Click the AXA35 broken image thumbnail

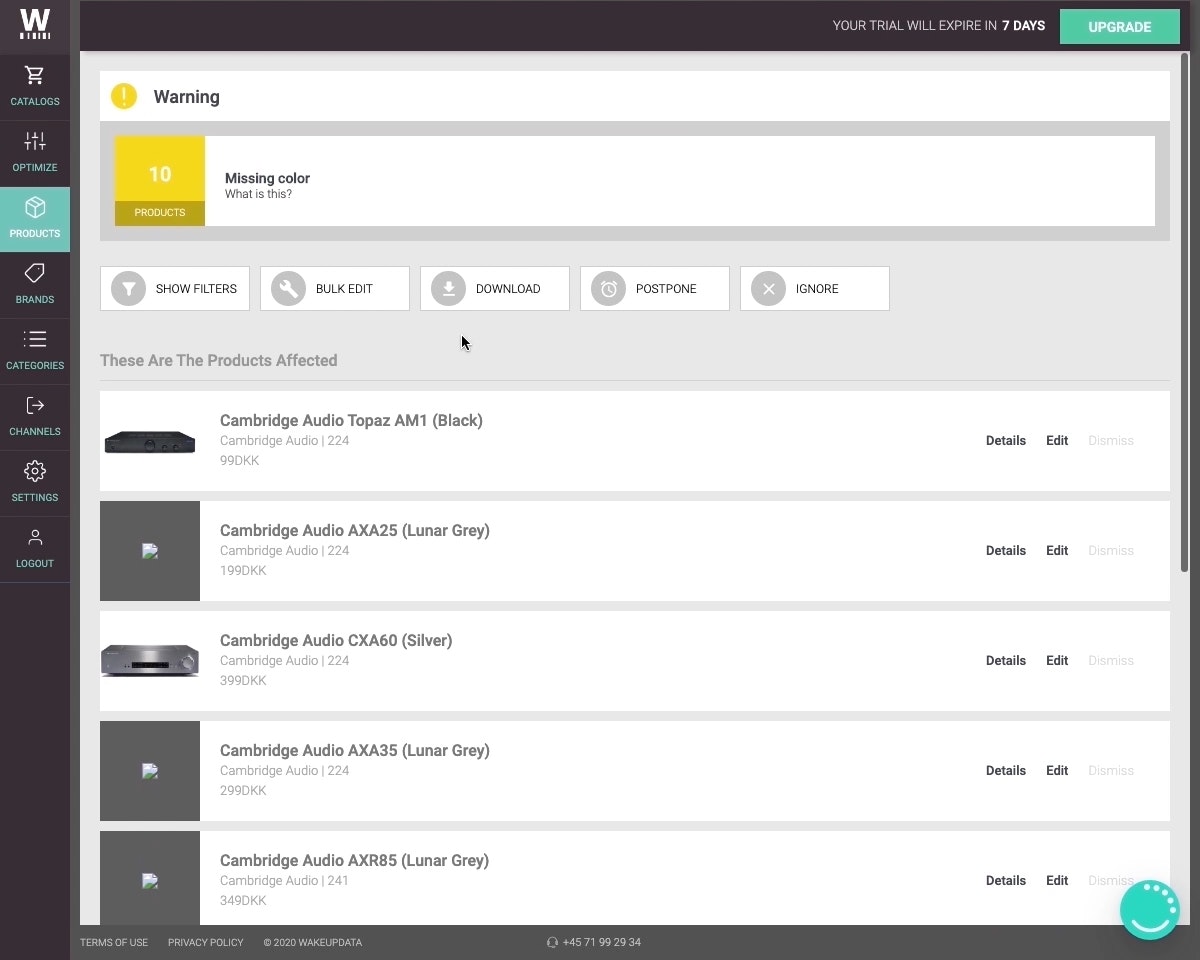(150, 771)
